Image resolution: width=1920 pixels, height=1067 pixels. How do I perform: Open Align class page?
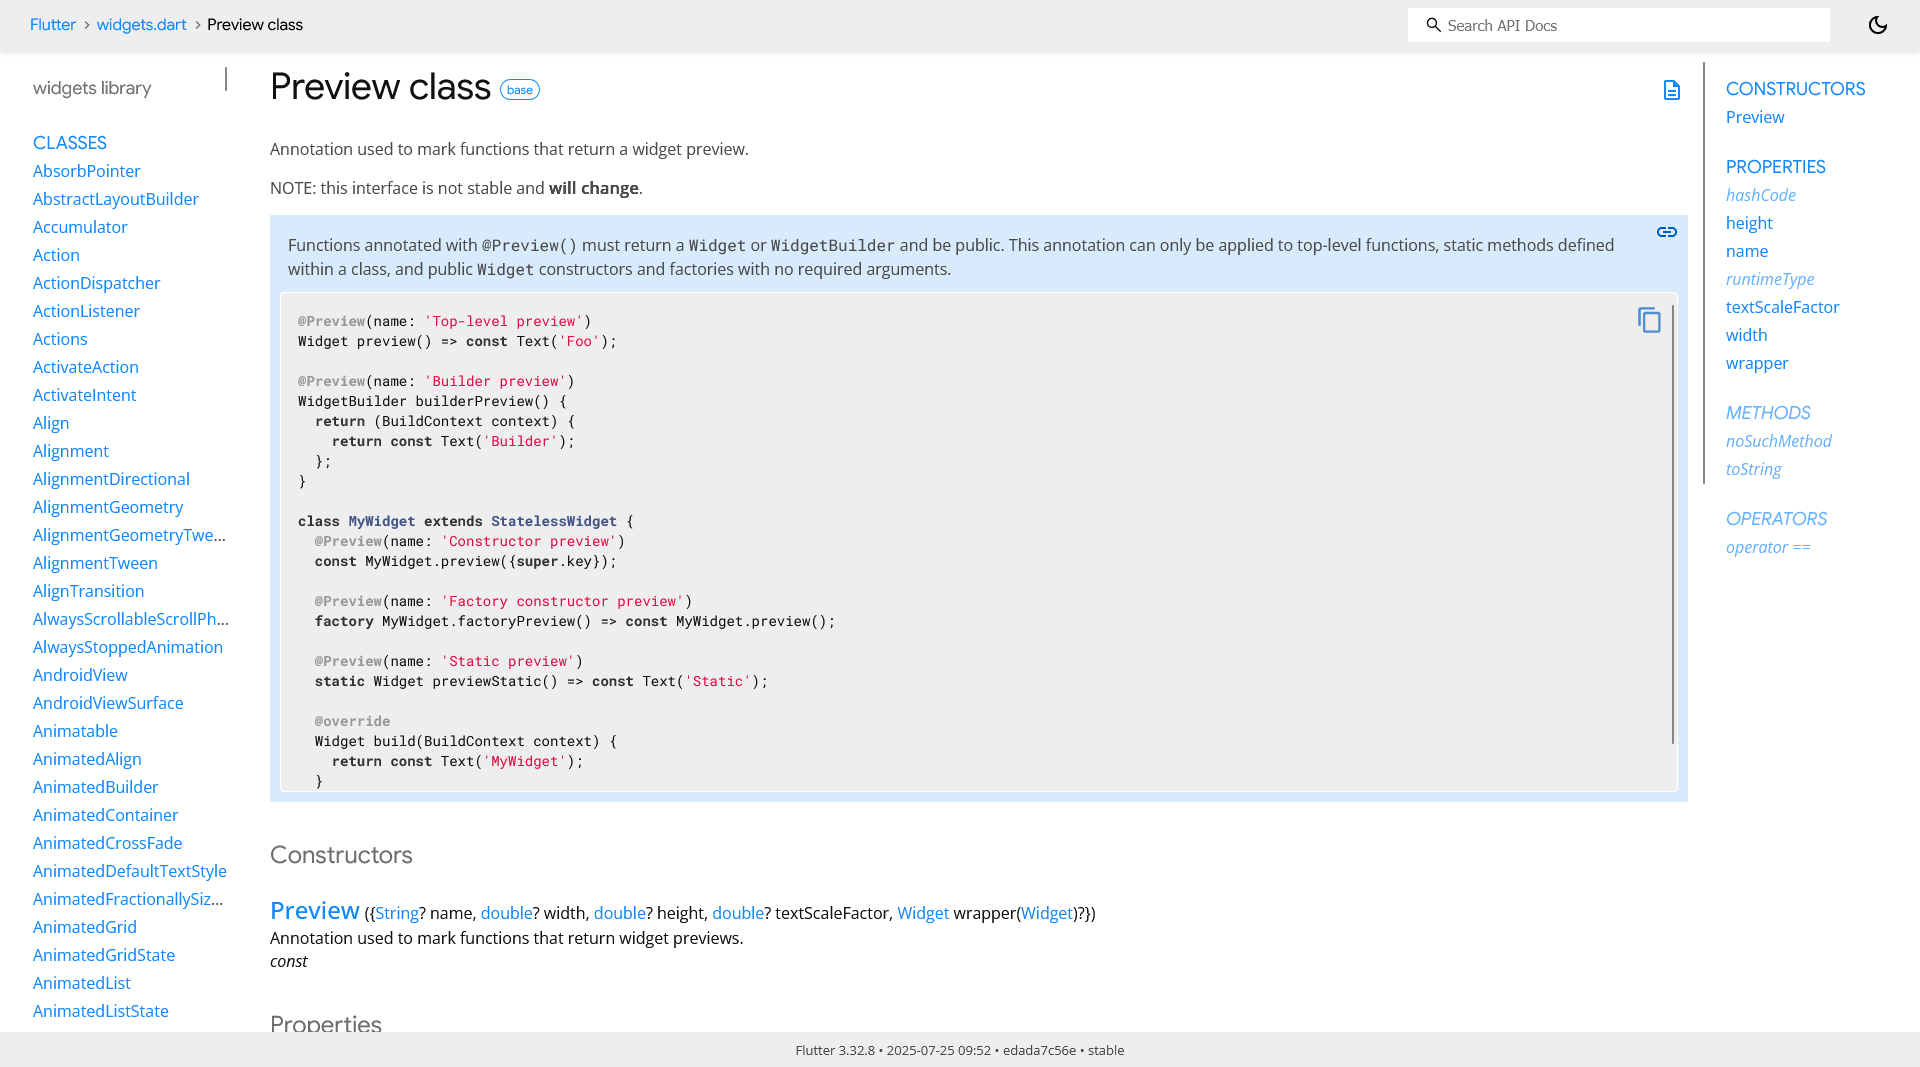point(51,423)
